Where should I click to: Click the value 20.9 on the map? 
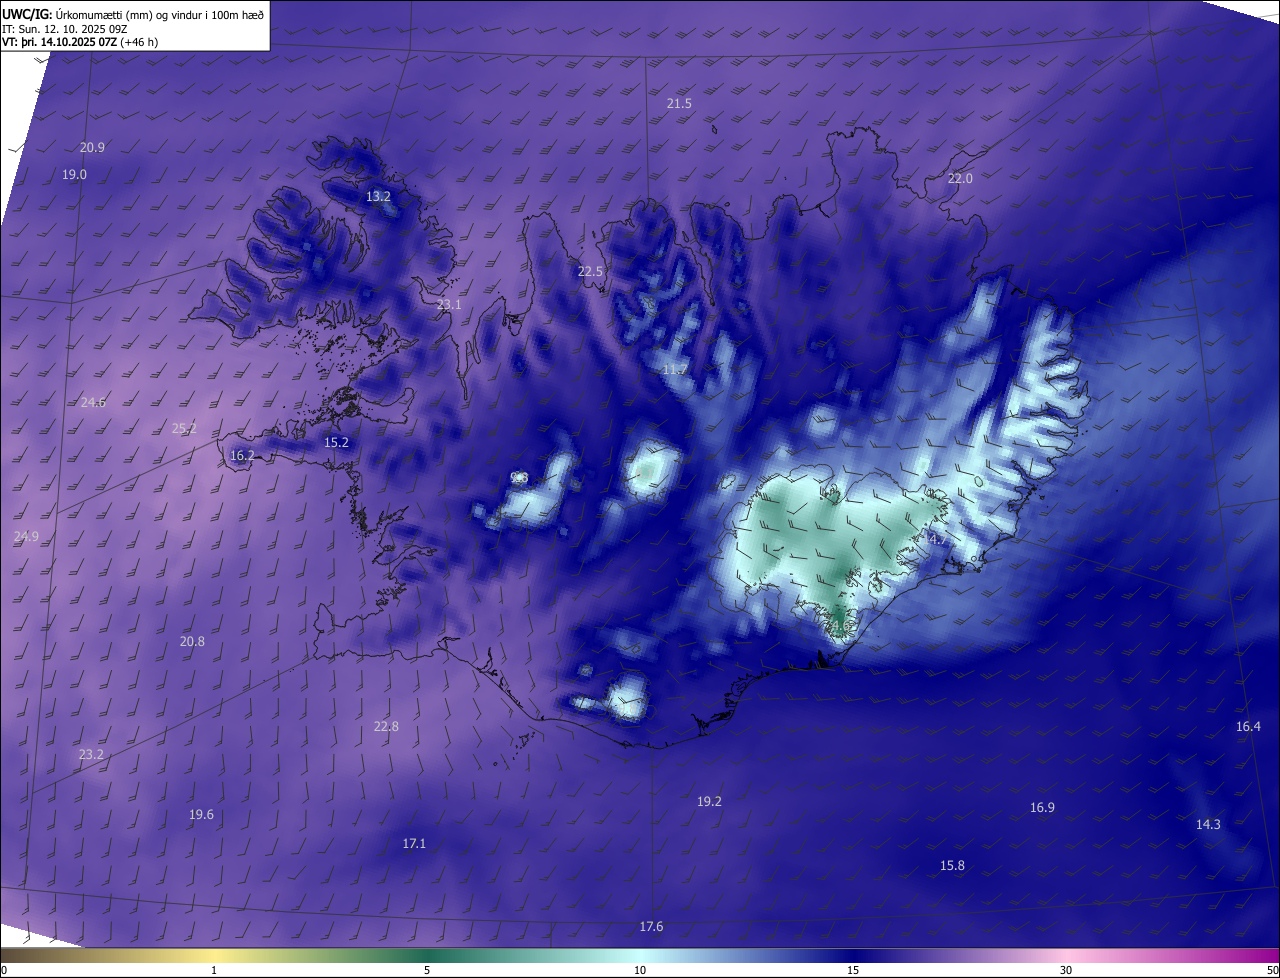pyautogui.click(x=92, y=148)
